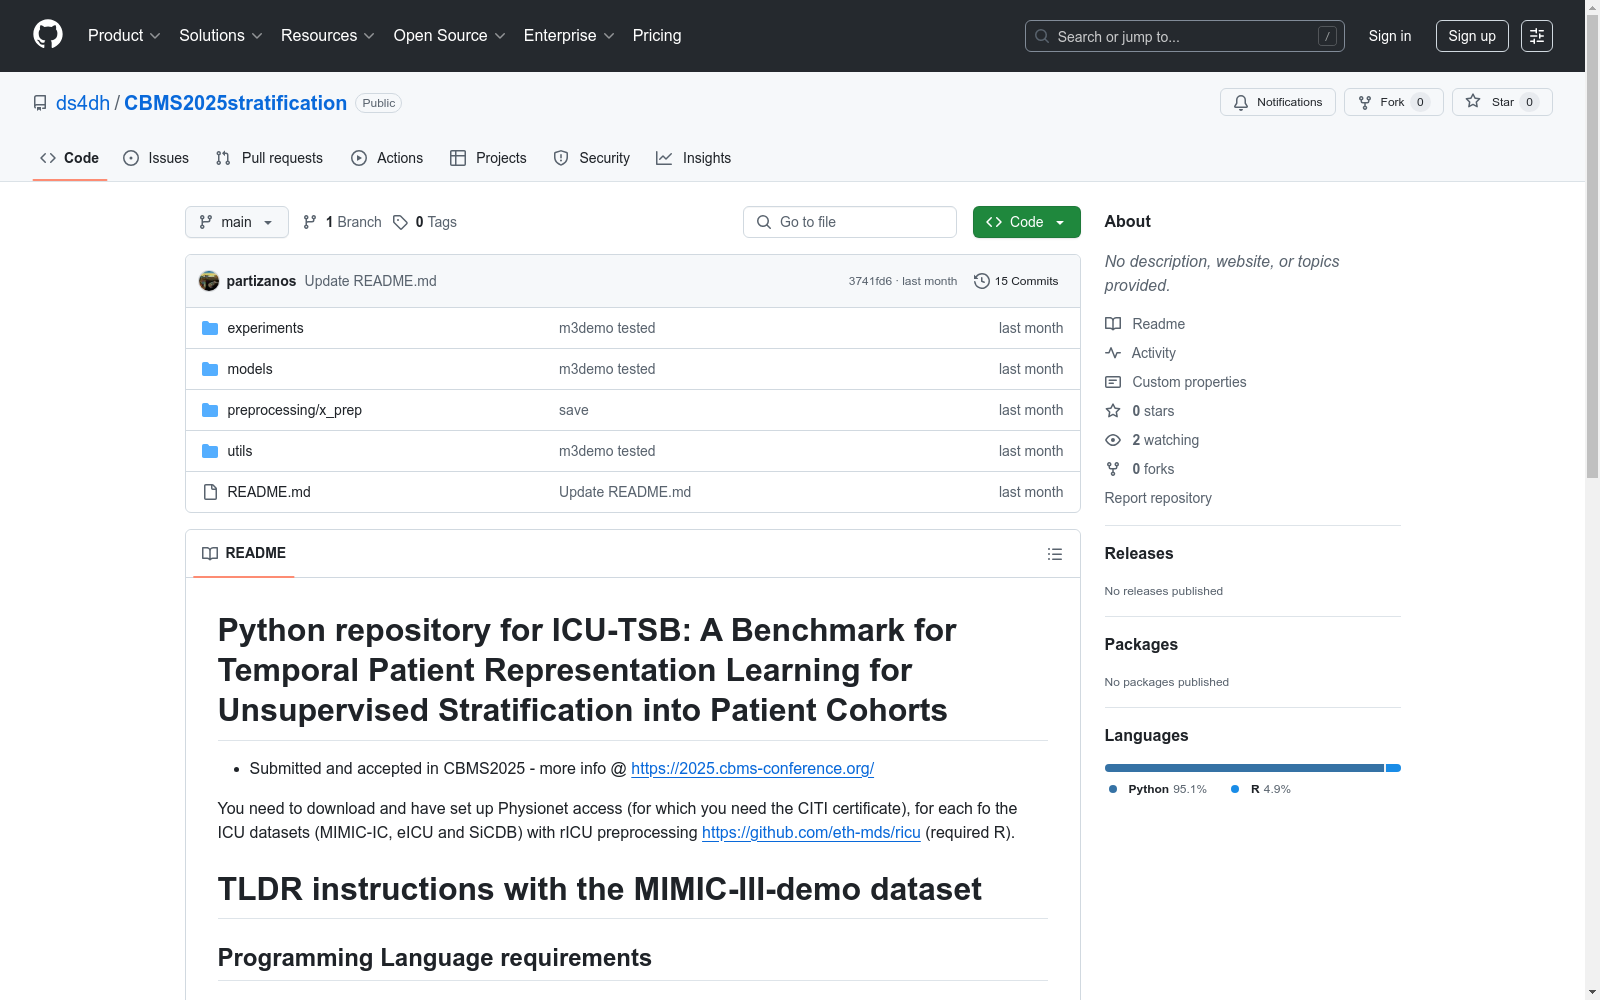Click the Search or jump to field
The width and height of the screenshot is (1600, 1000).
[x=1185, y=36]
